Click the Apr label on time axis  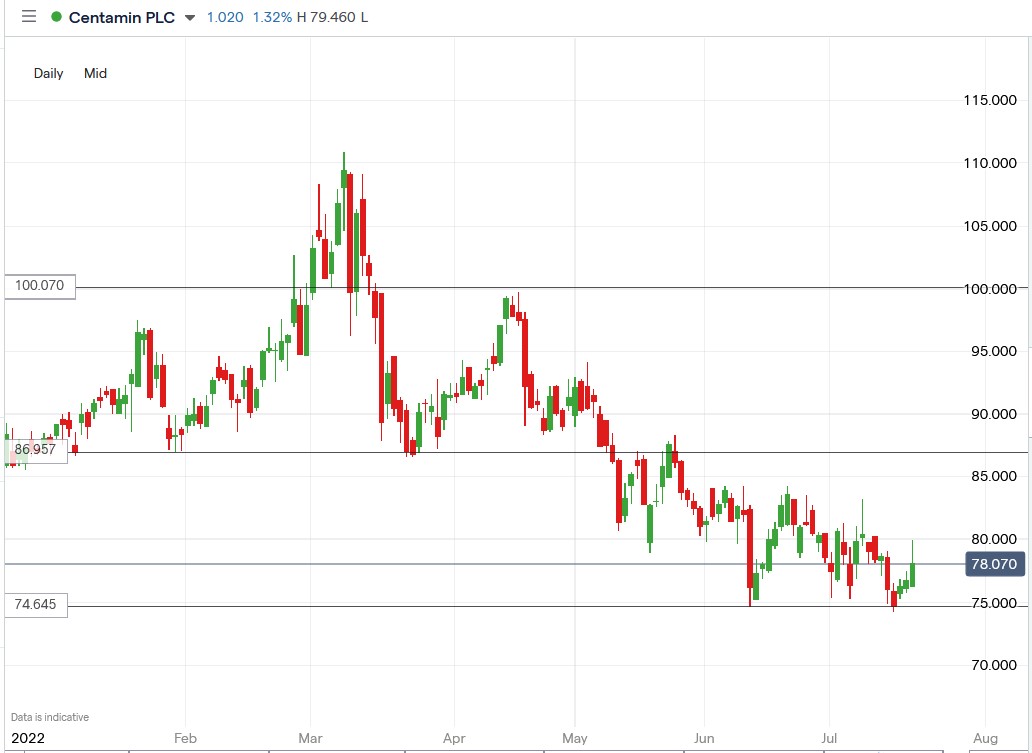click(x=454, y=738)
